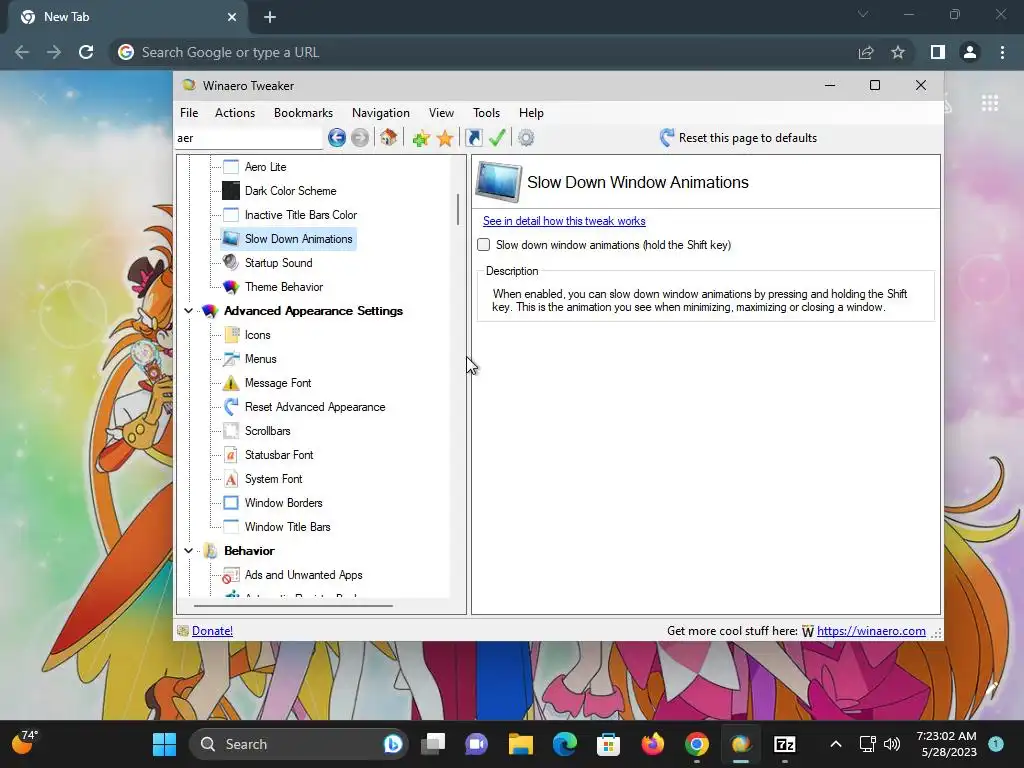Open the https://winaero.com link
Image resolution: width=1024 pixels, height=768 pixels.
[871, 631]
